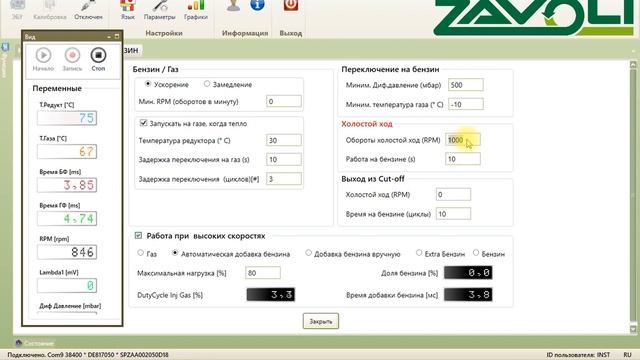This screenshot has height=360, width=640.
Task: Click the Миним. Диф.давление field
Action: click(x=466, y=84)
